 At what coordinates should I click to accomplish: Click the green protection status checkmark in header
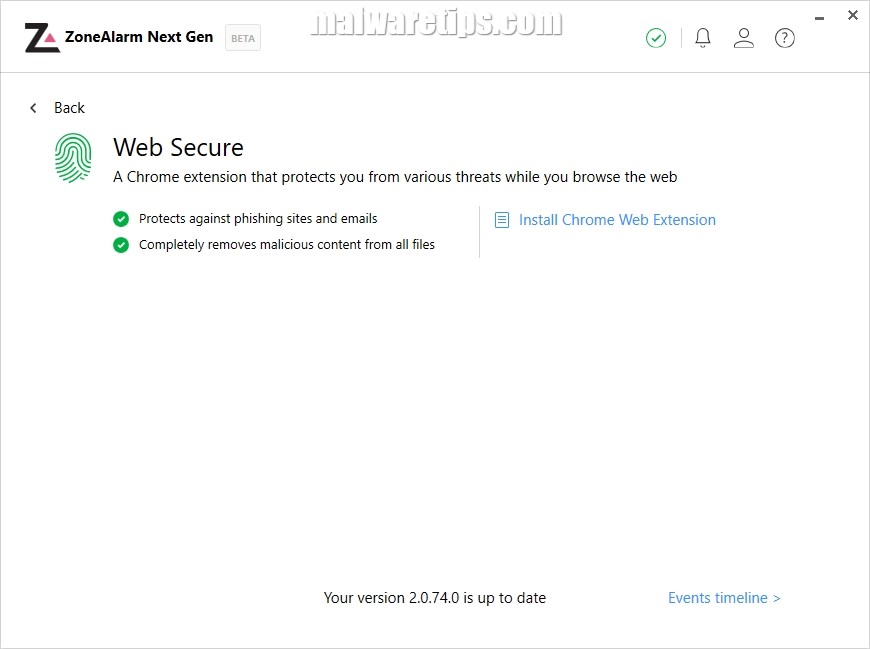[656, 38]
